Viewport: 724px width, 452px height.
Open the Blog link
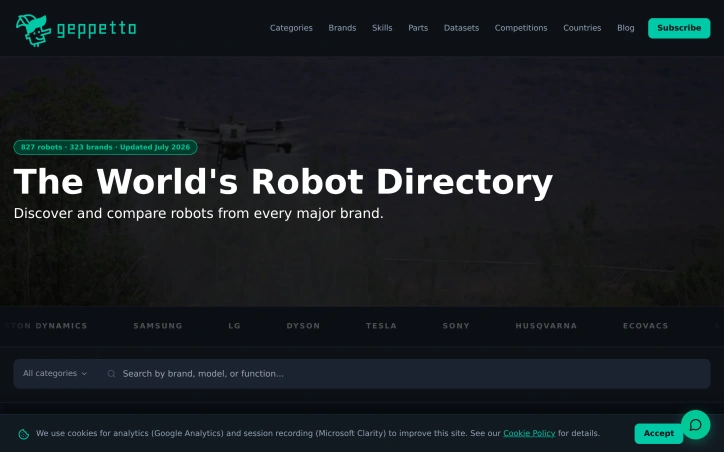(626, 28)
